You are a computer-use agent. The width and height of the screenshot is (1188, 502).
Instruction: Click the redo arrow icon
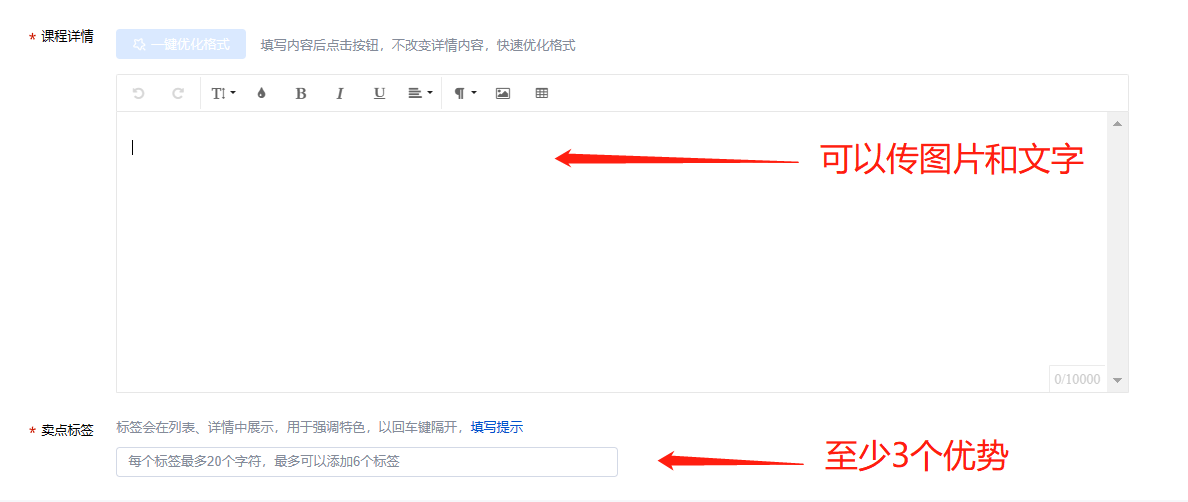pos(178,93)
